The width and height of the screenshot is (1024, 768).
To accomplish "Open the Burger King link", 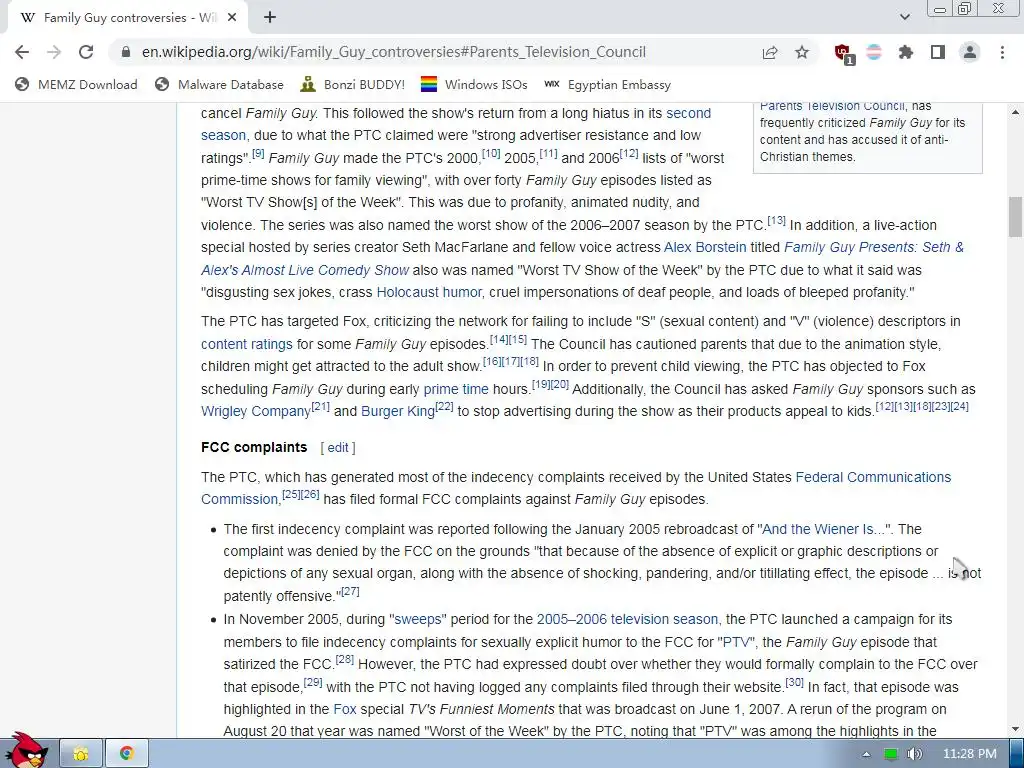I will pos(398,411).
